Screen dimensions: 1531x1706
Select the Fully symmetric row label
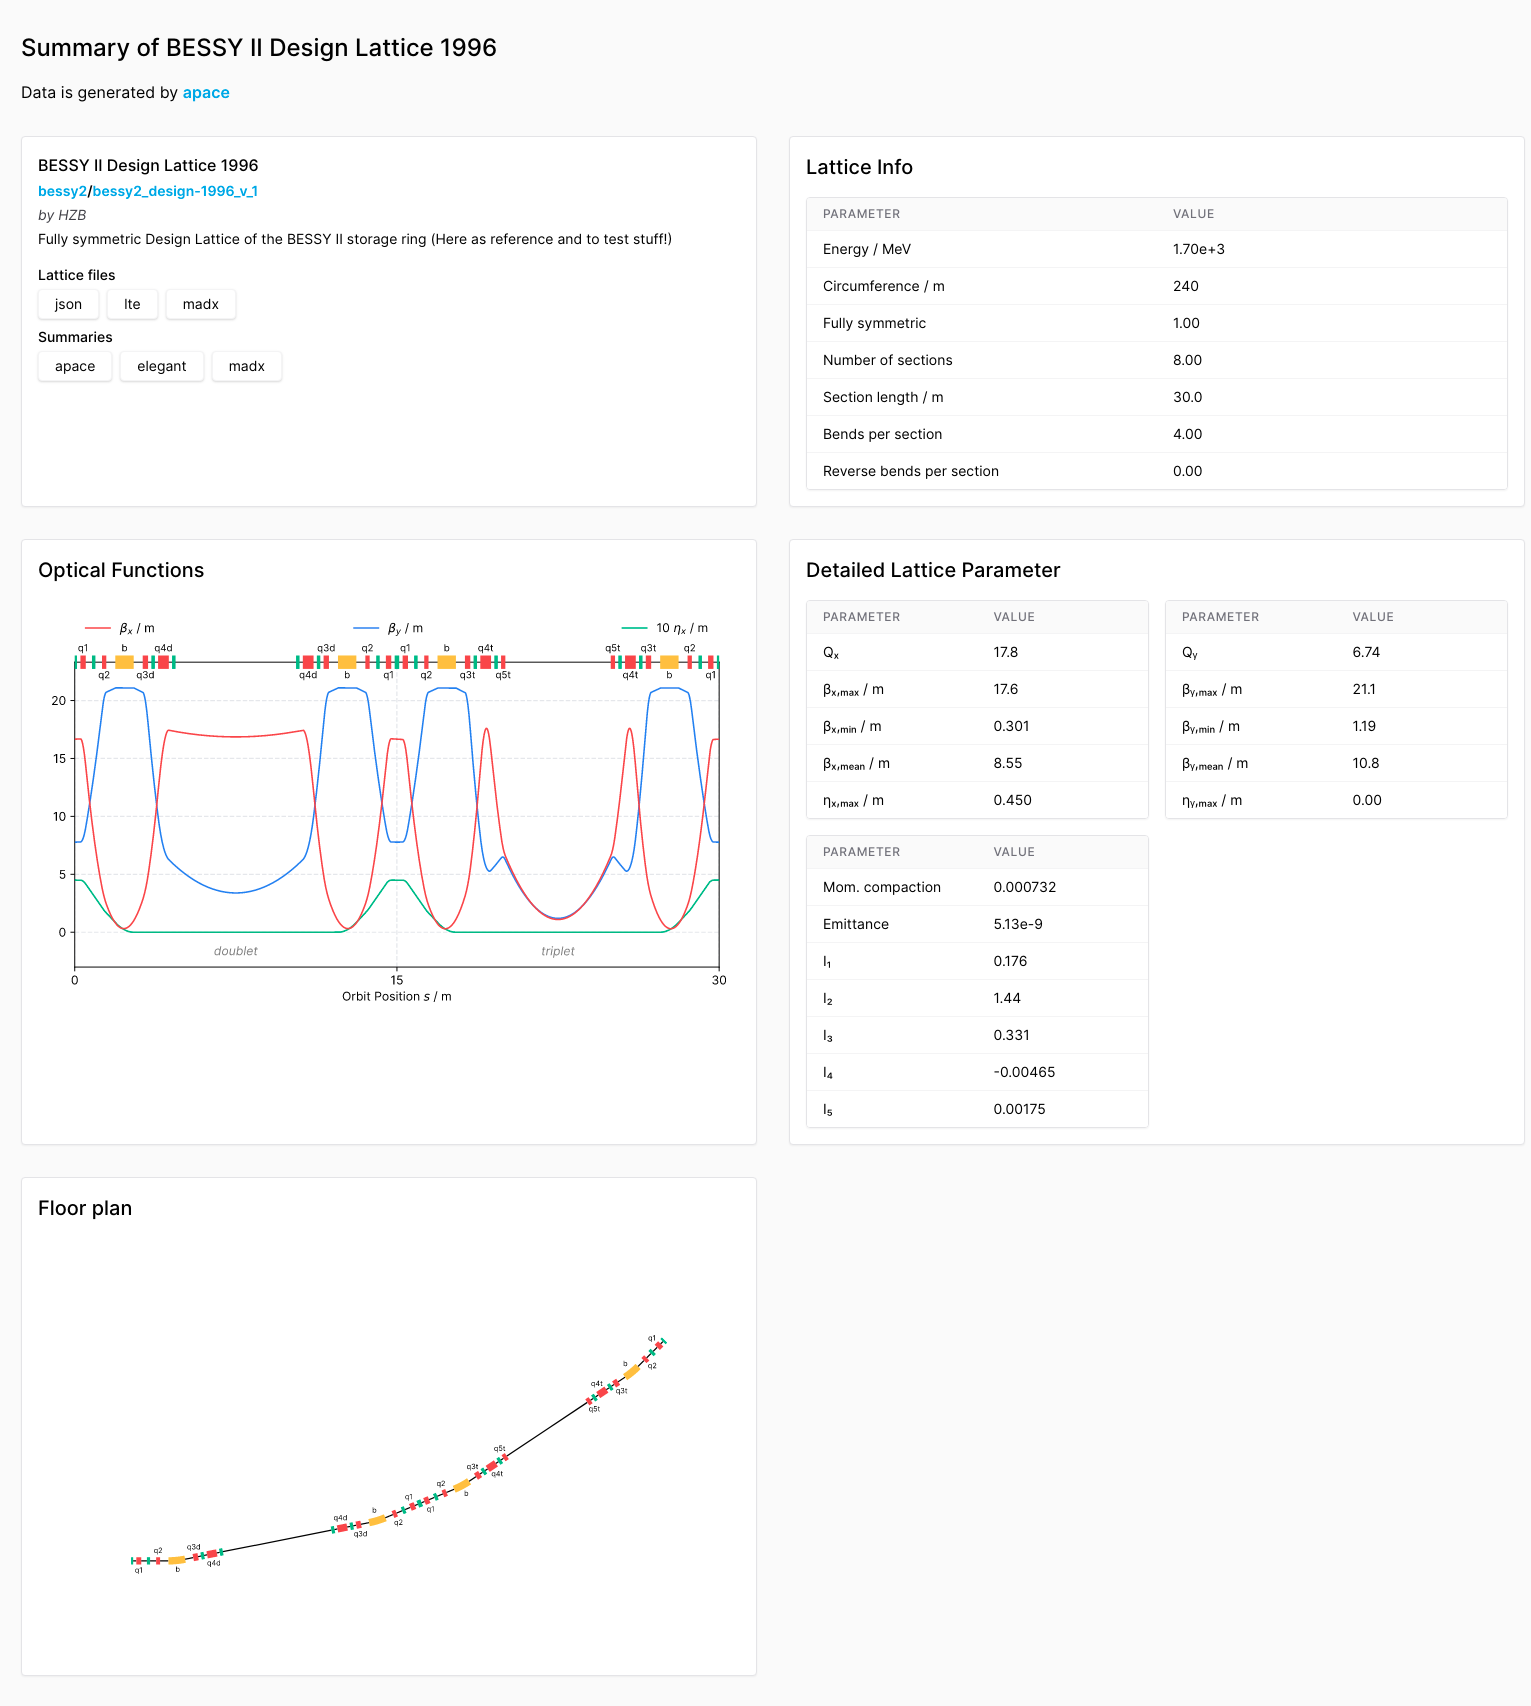[x=875, y=323]
